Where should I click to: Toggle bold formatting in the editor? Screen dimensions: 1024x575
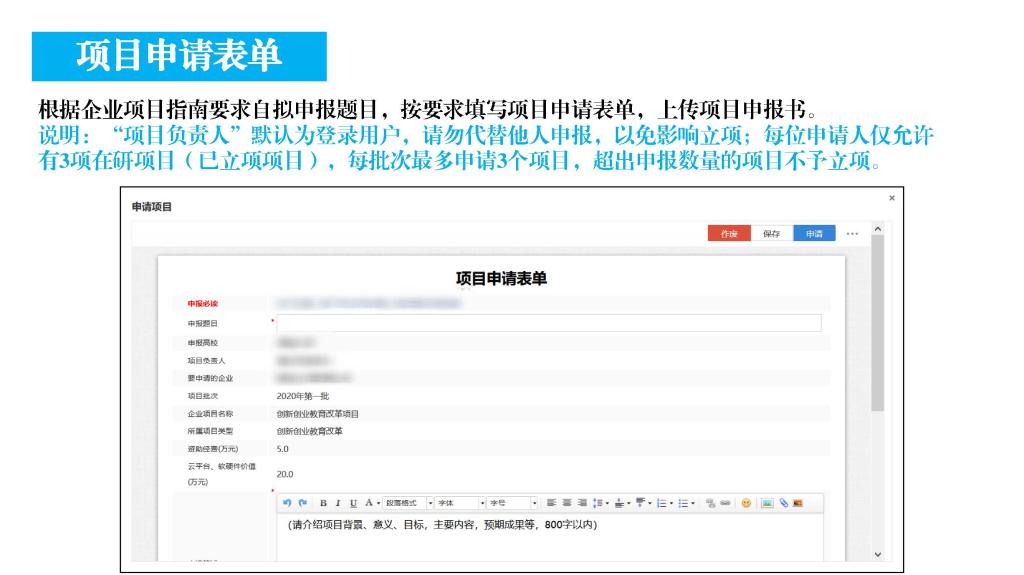pos(323,502)
